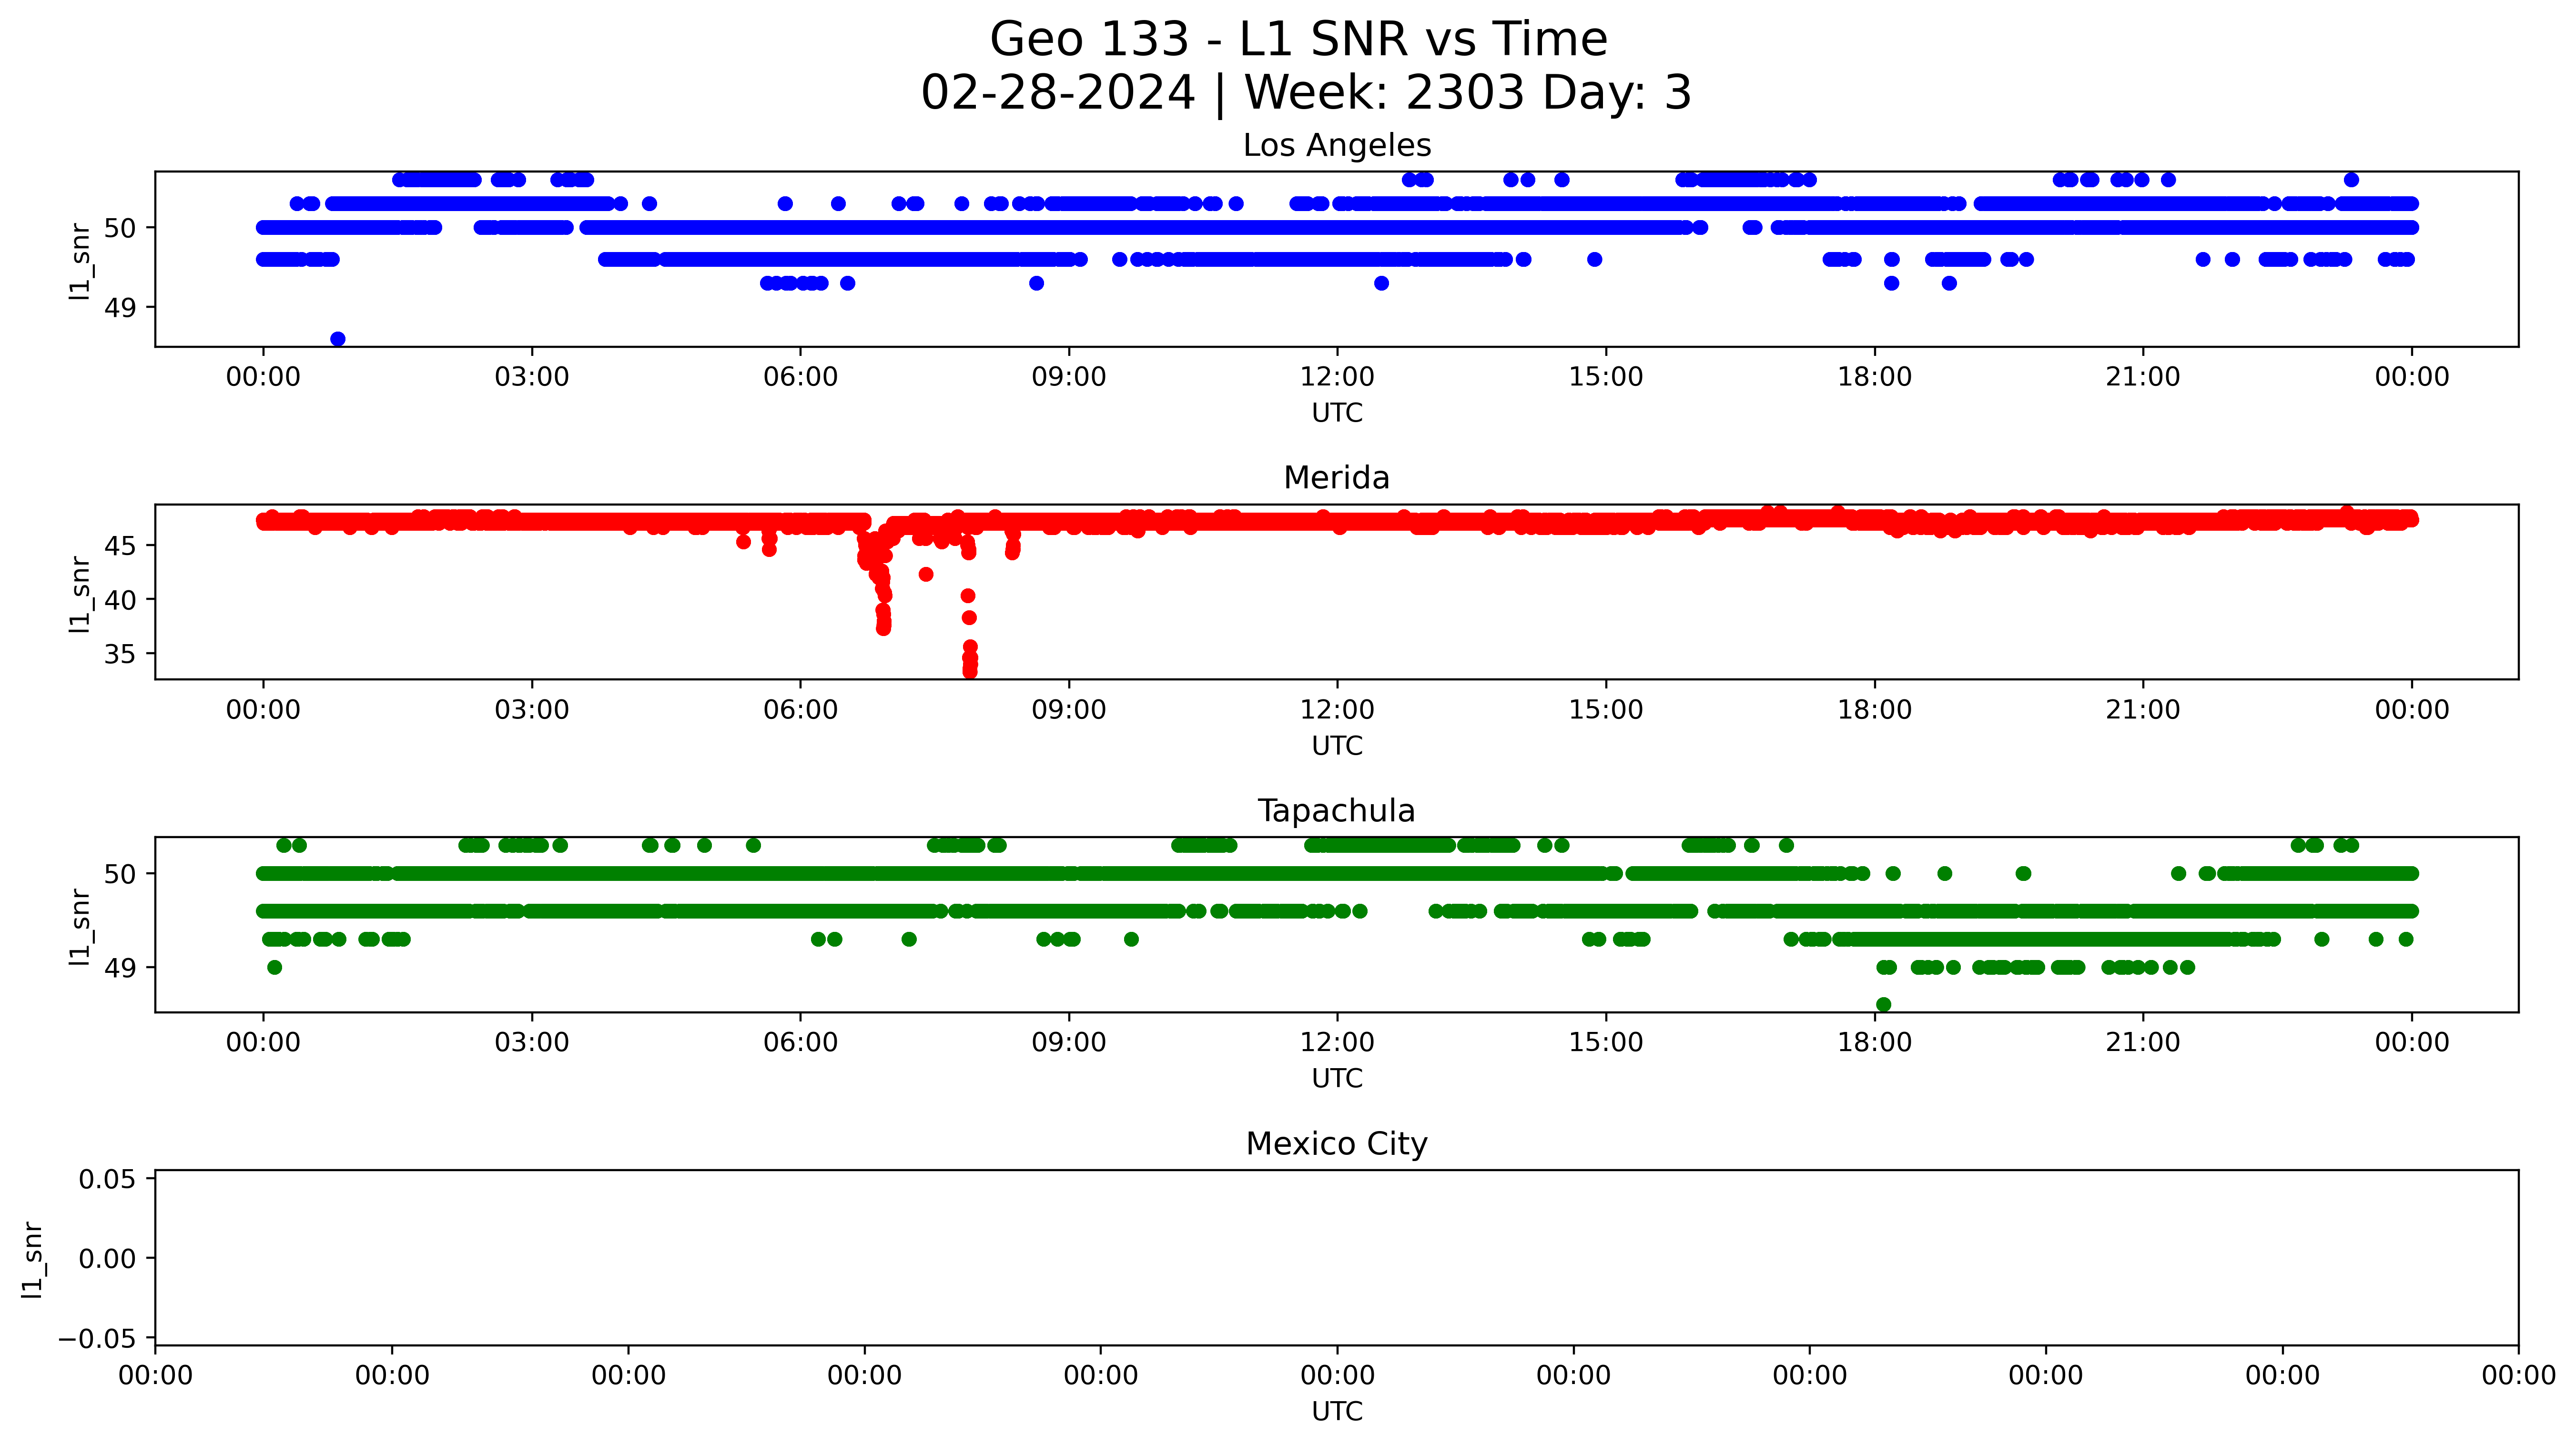Select the "Tapachula" subplot title
The width and height of the screenshot is (2576, 1445).
coord(1337,811)
